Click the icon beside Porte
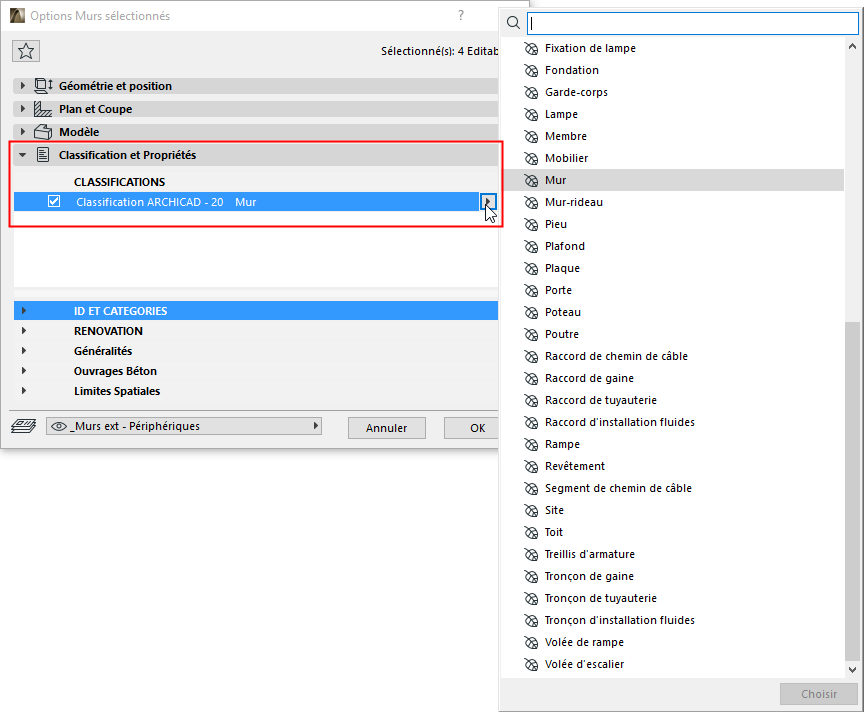 [x=531, y=291]
